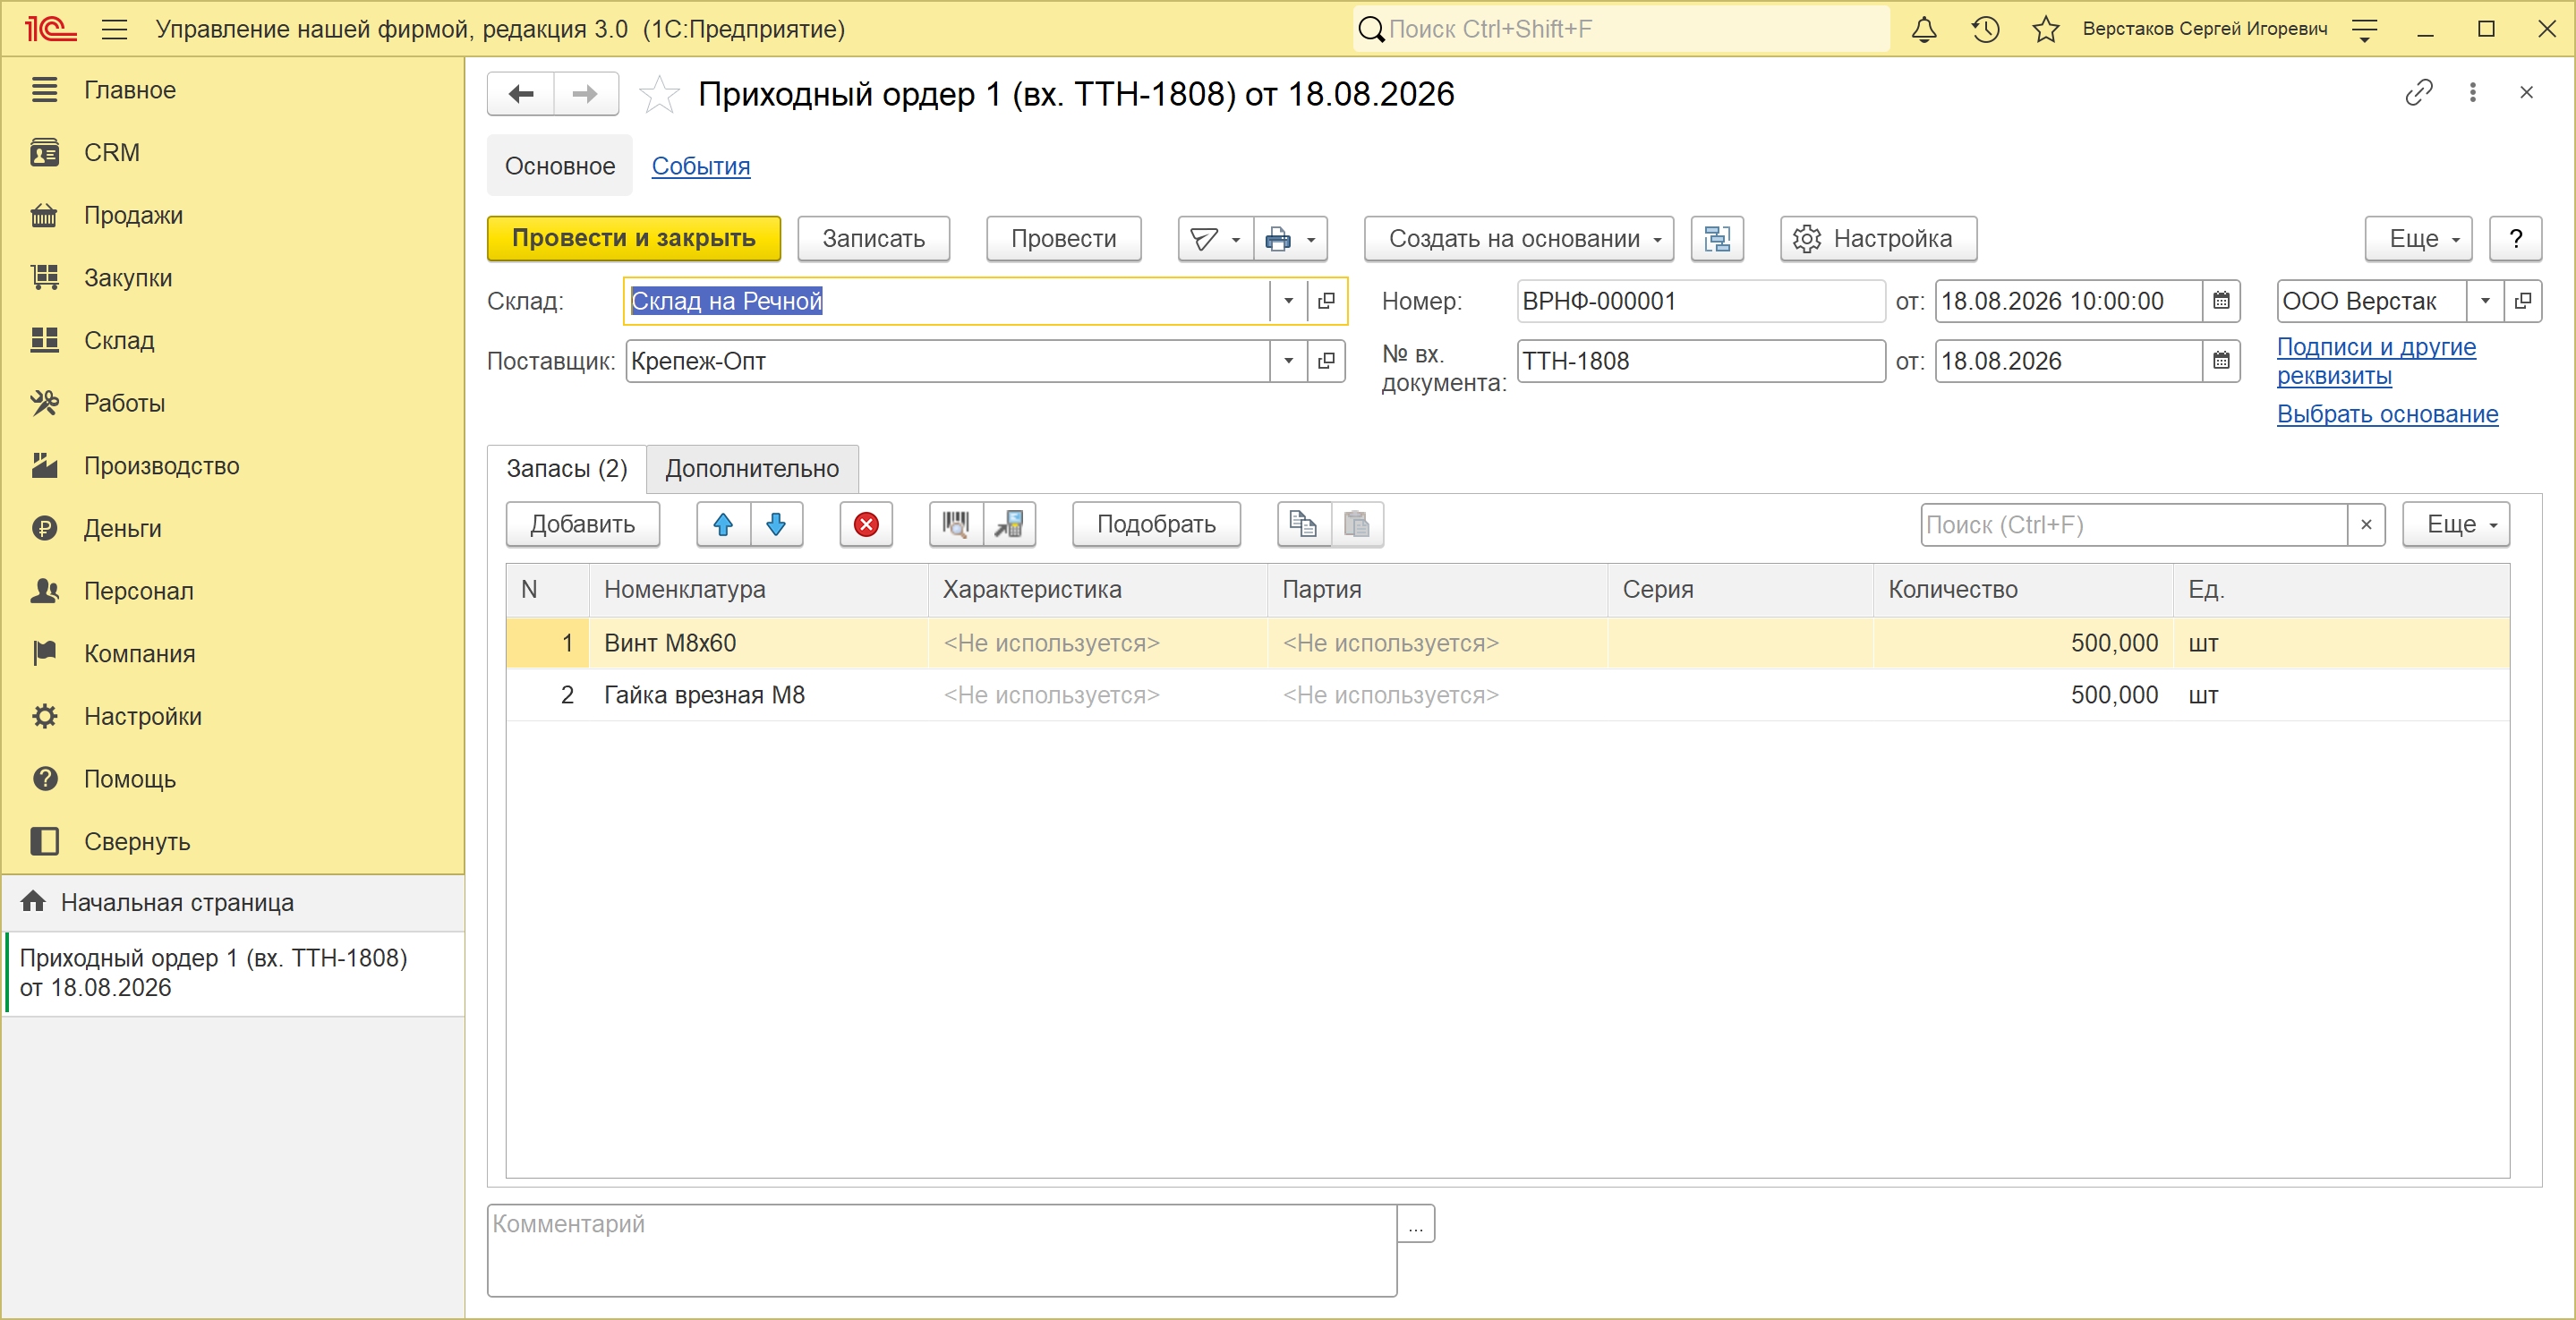The image size is (2576, 1320).
Task: Select row Гайка врезная М8
Action: click(1508, 695)
